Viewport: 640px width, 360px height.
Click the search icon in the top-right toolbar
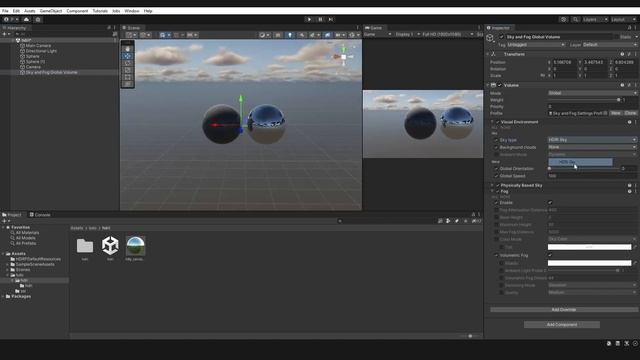[x=575, y=19]
